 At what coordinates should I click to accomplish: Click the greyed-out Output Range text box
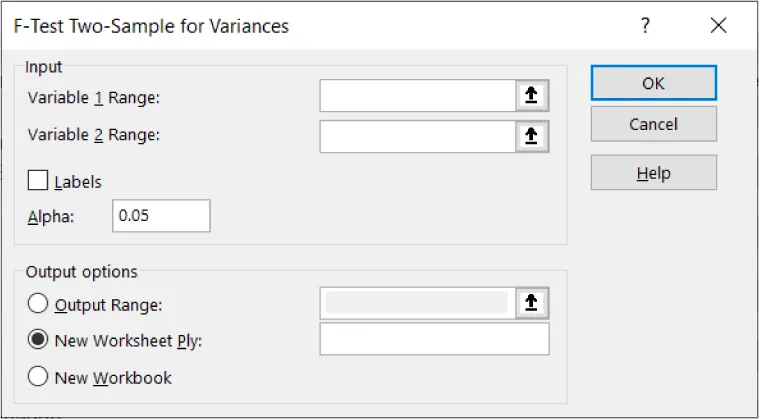point(417,303)
